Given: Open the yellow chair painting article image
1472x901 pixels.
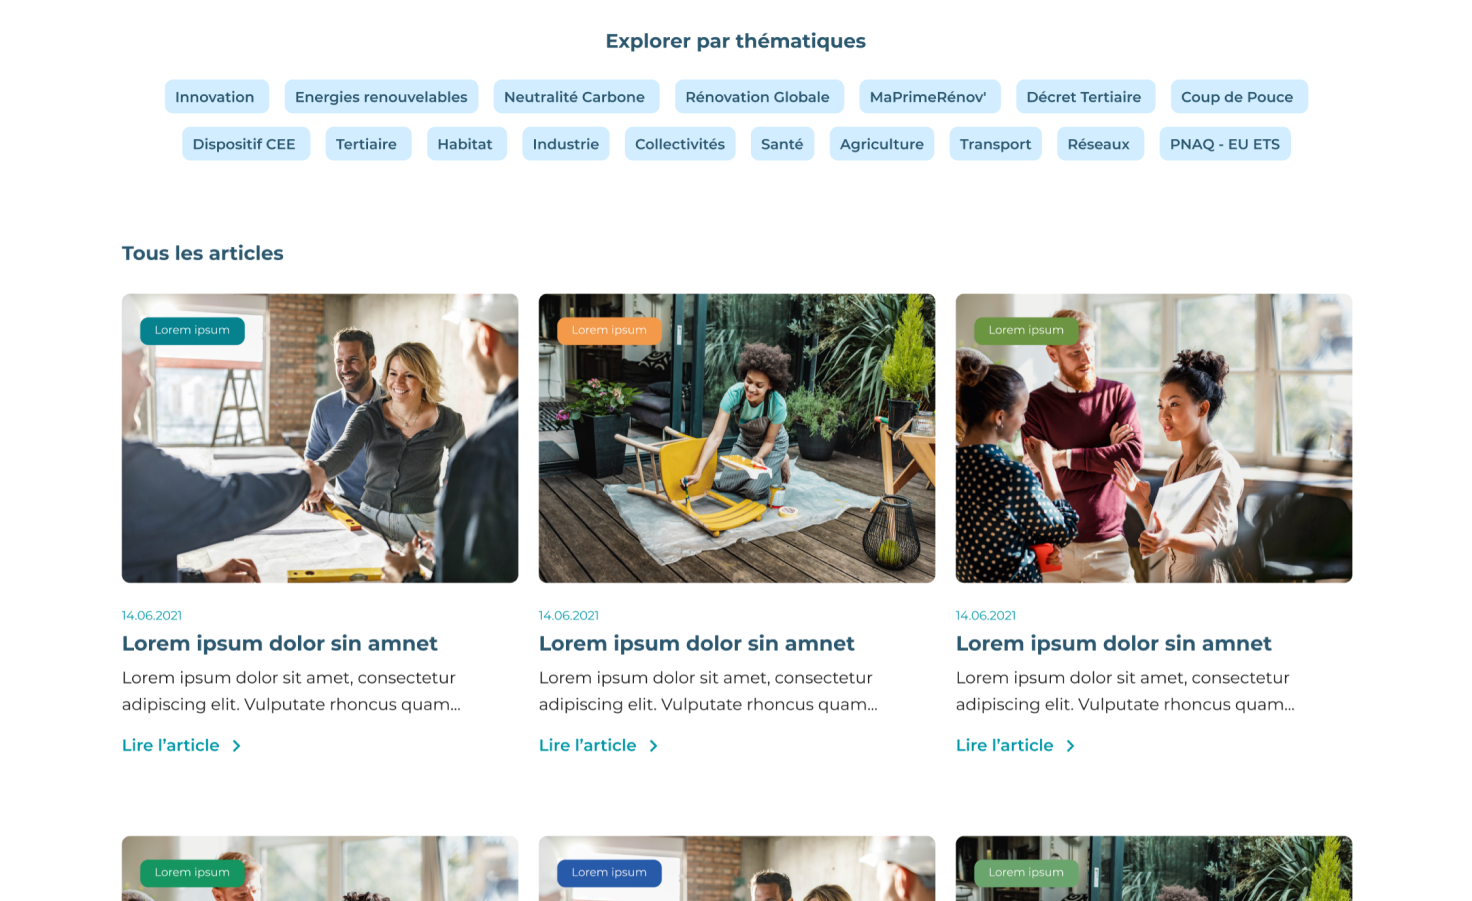Looking at the screenshot, I should (737, 438).
